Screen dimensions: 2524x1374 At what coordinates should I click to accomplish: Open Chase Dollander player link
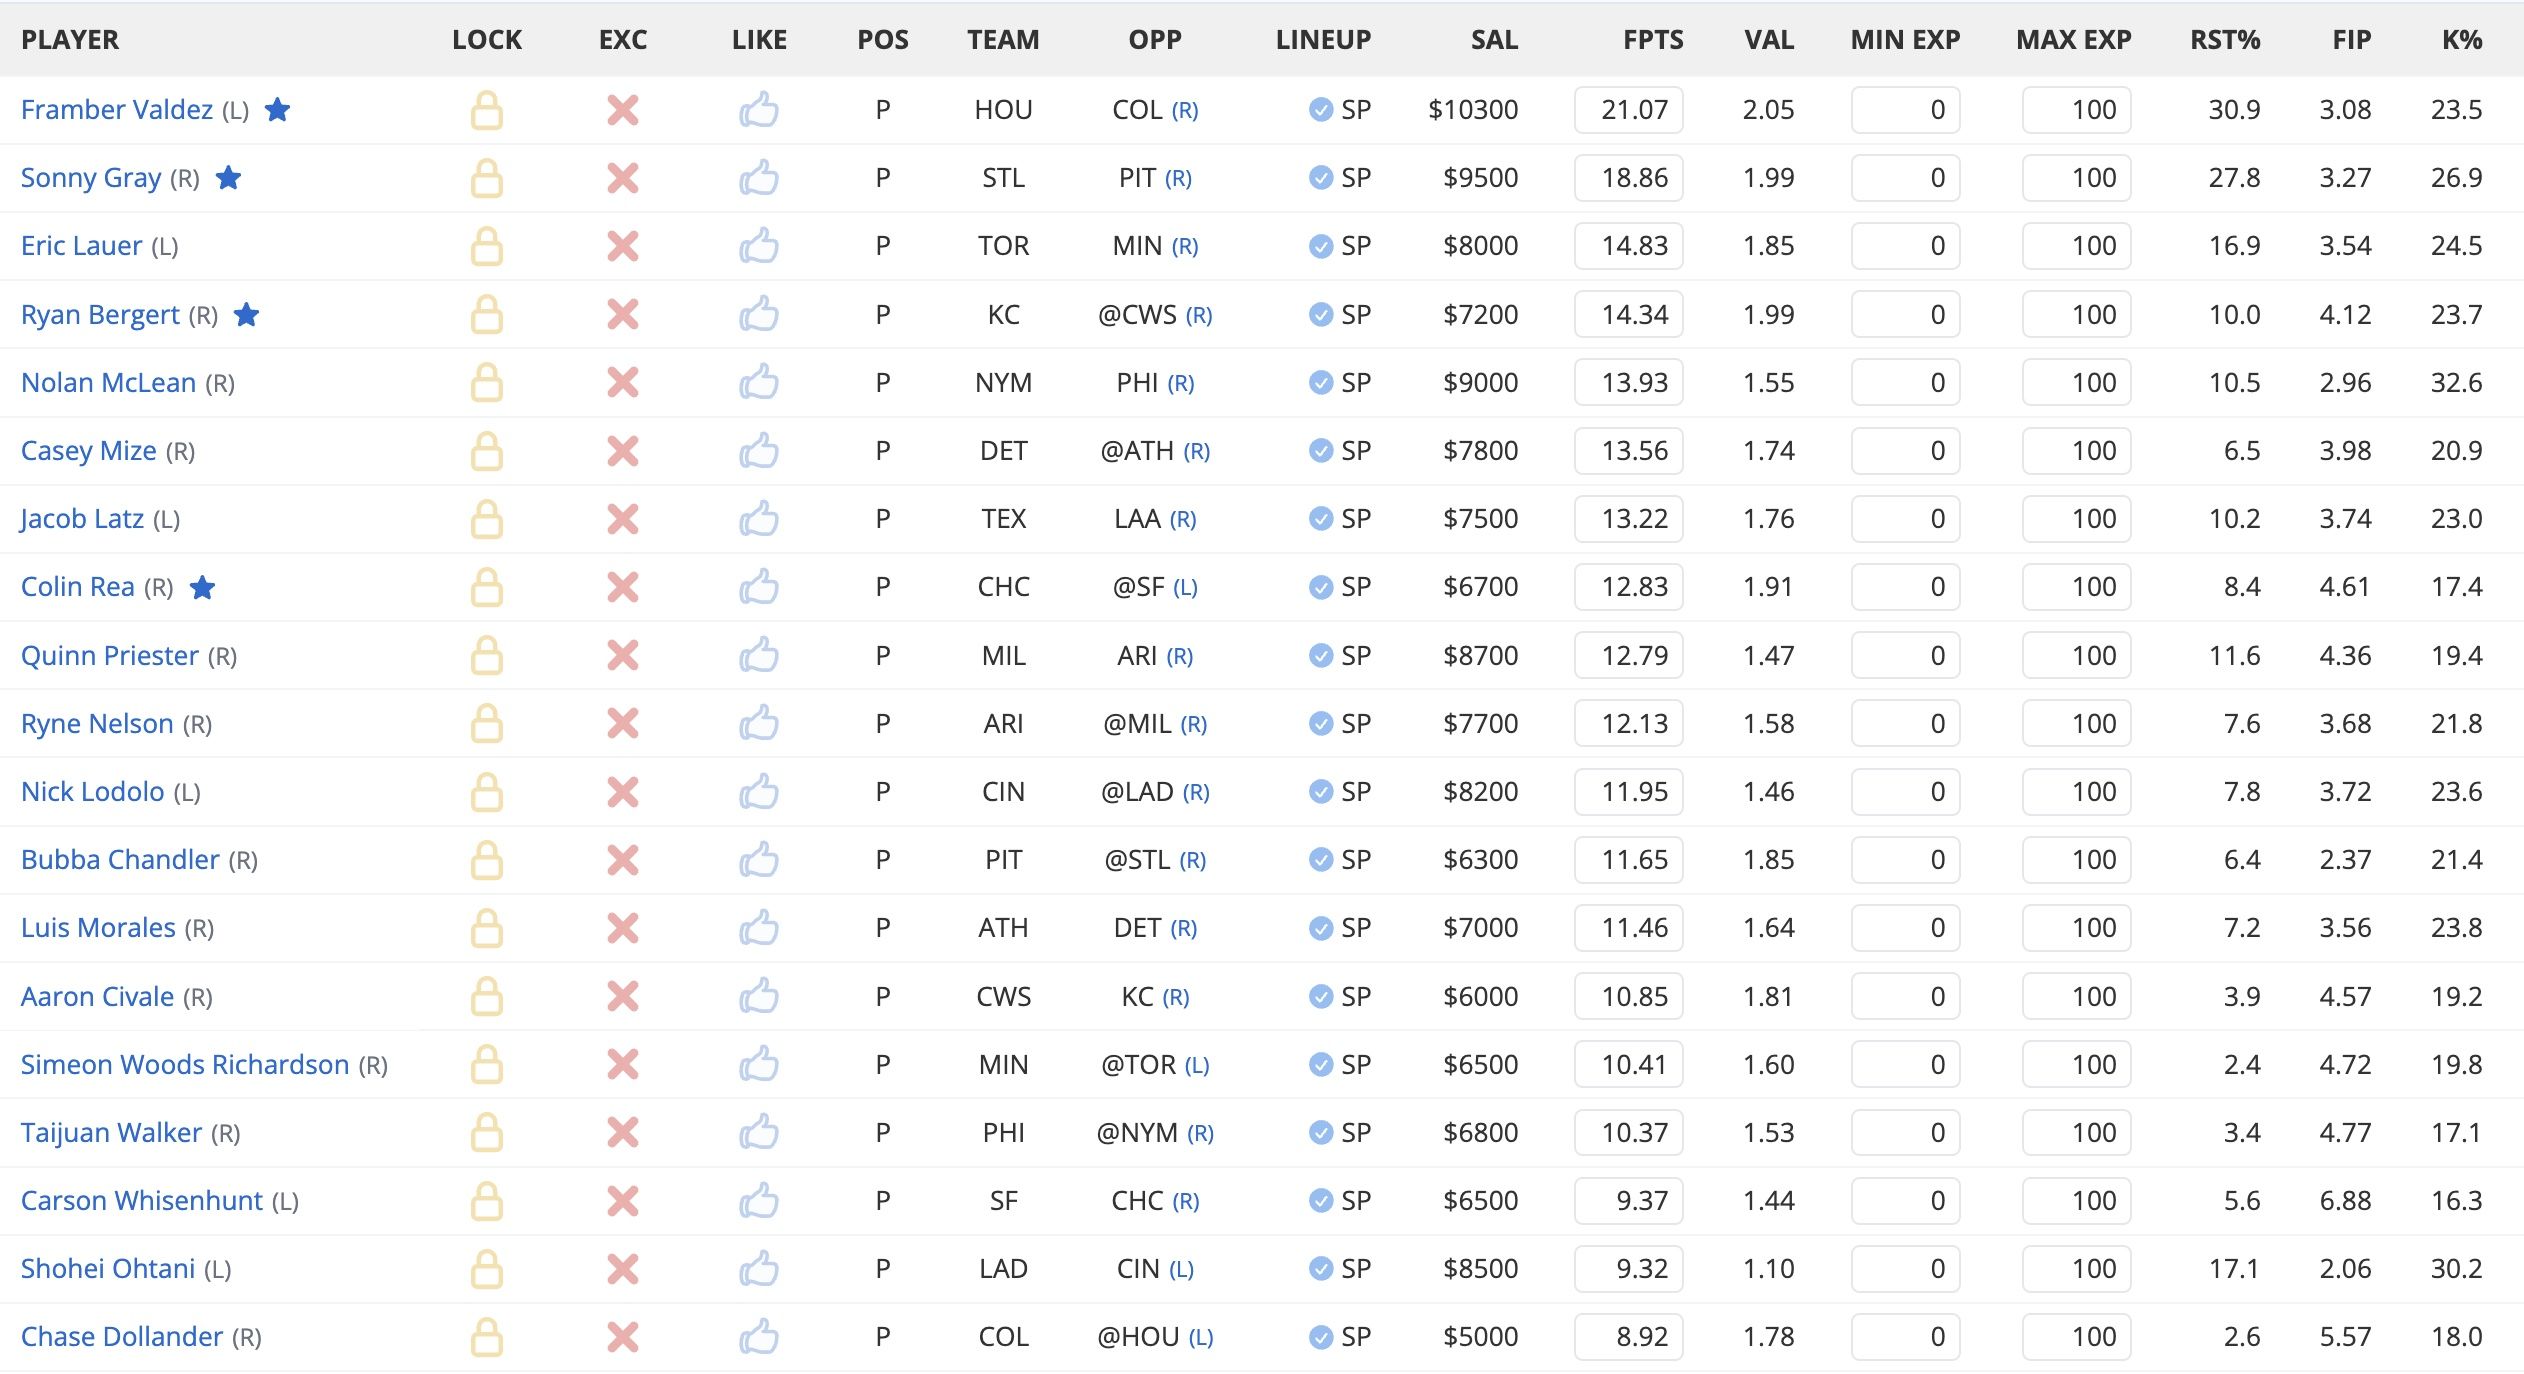point(122,1336)
